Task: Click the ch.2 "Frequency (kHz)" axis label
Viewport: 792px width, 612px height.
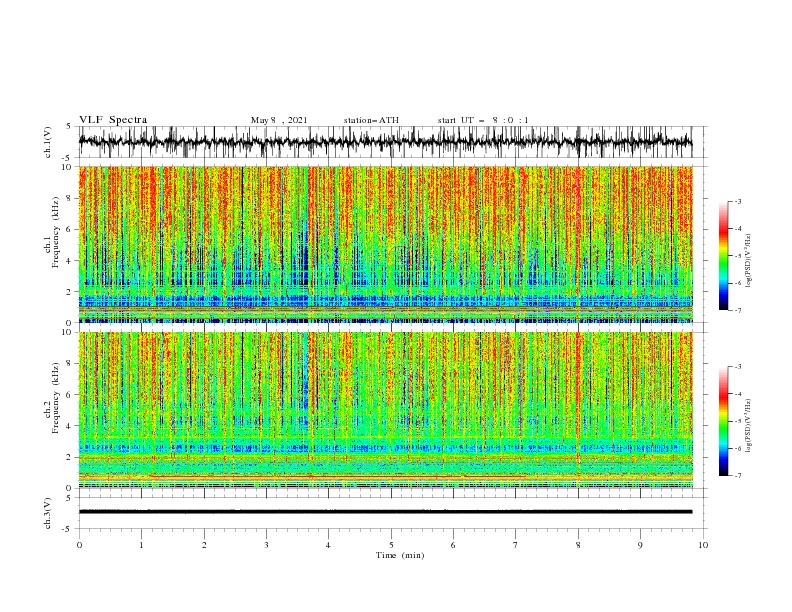Action: [56, 397]
